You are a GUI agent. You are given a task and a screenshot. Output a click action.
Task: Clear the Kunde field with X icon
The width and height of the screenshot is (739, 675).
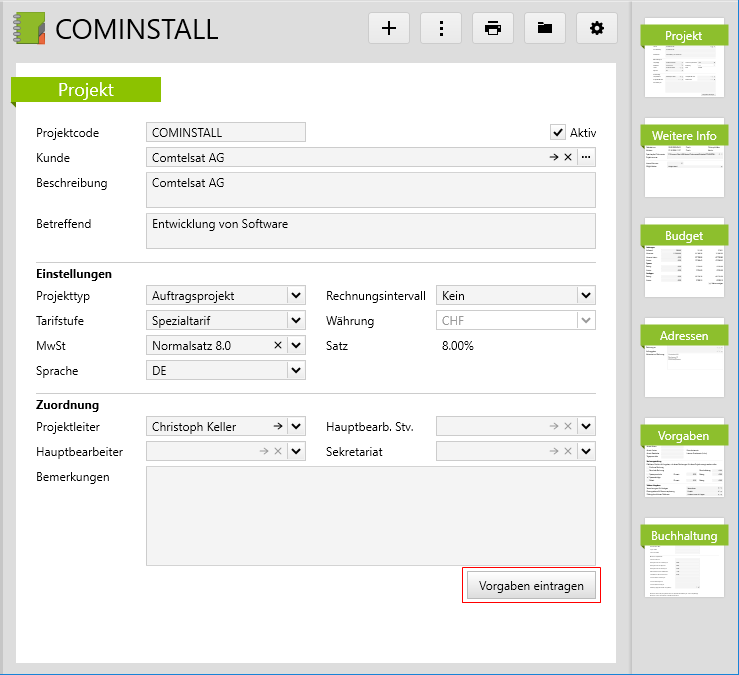pyautogui.click(x=567, y=157)
